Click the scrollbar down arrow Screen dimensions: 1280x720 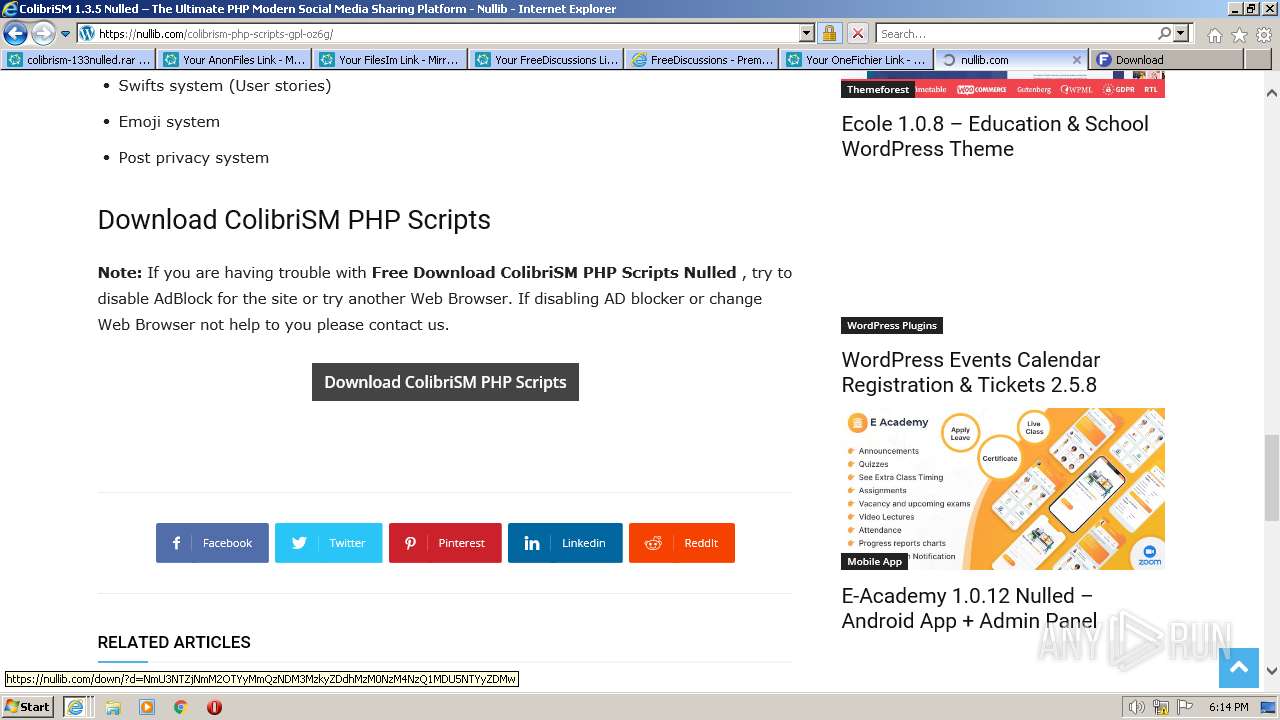(1272, 671)
